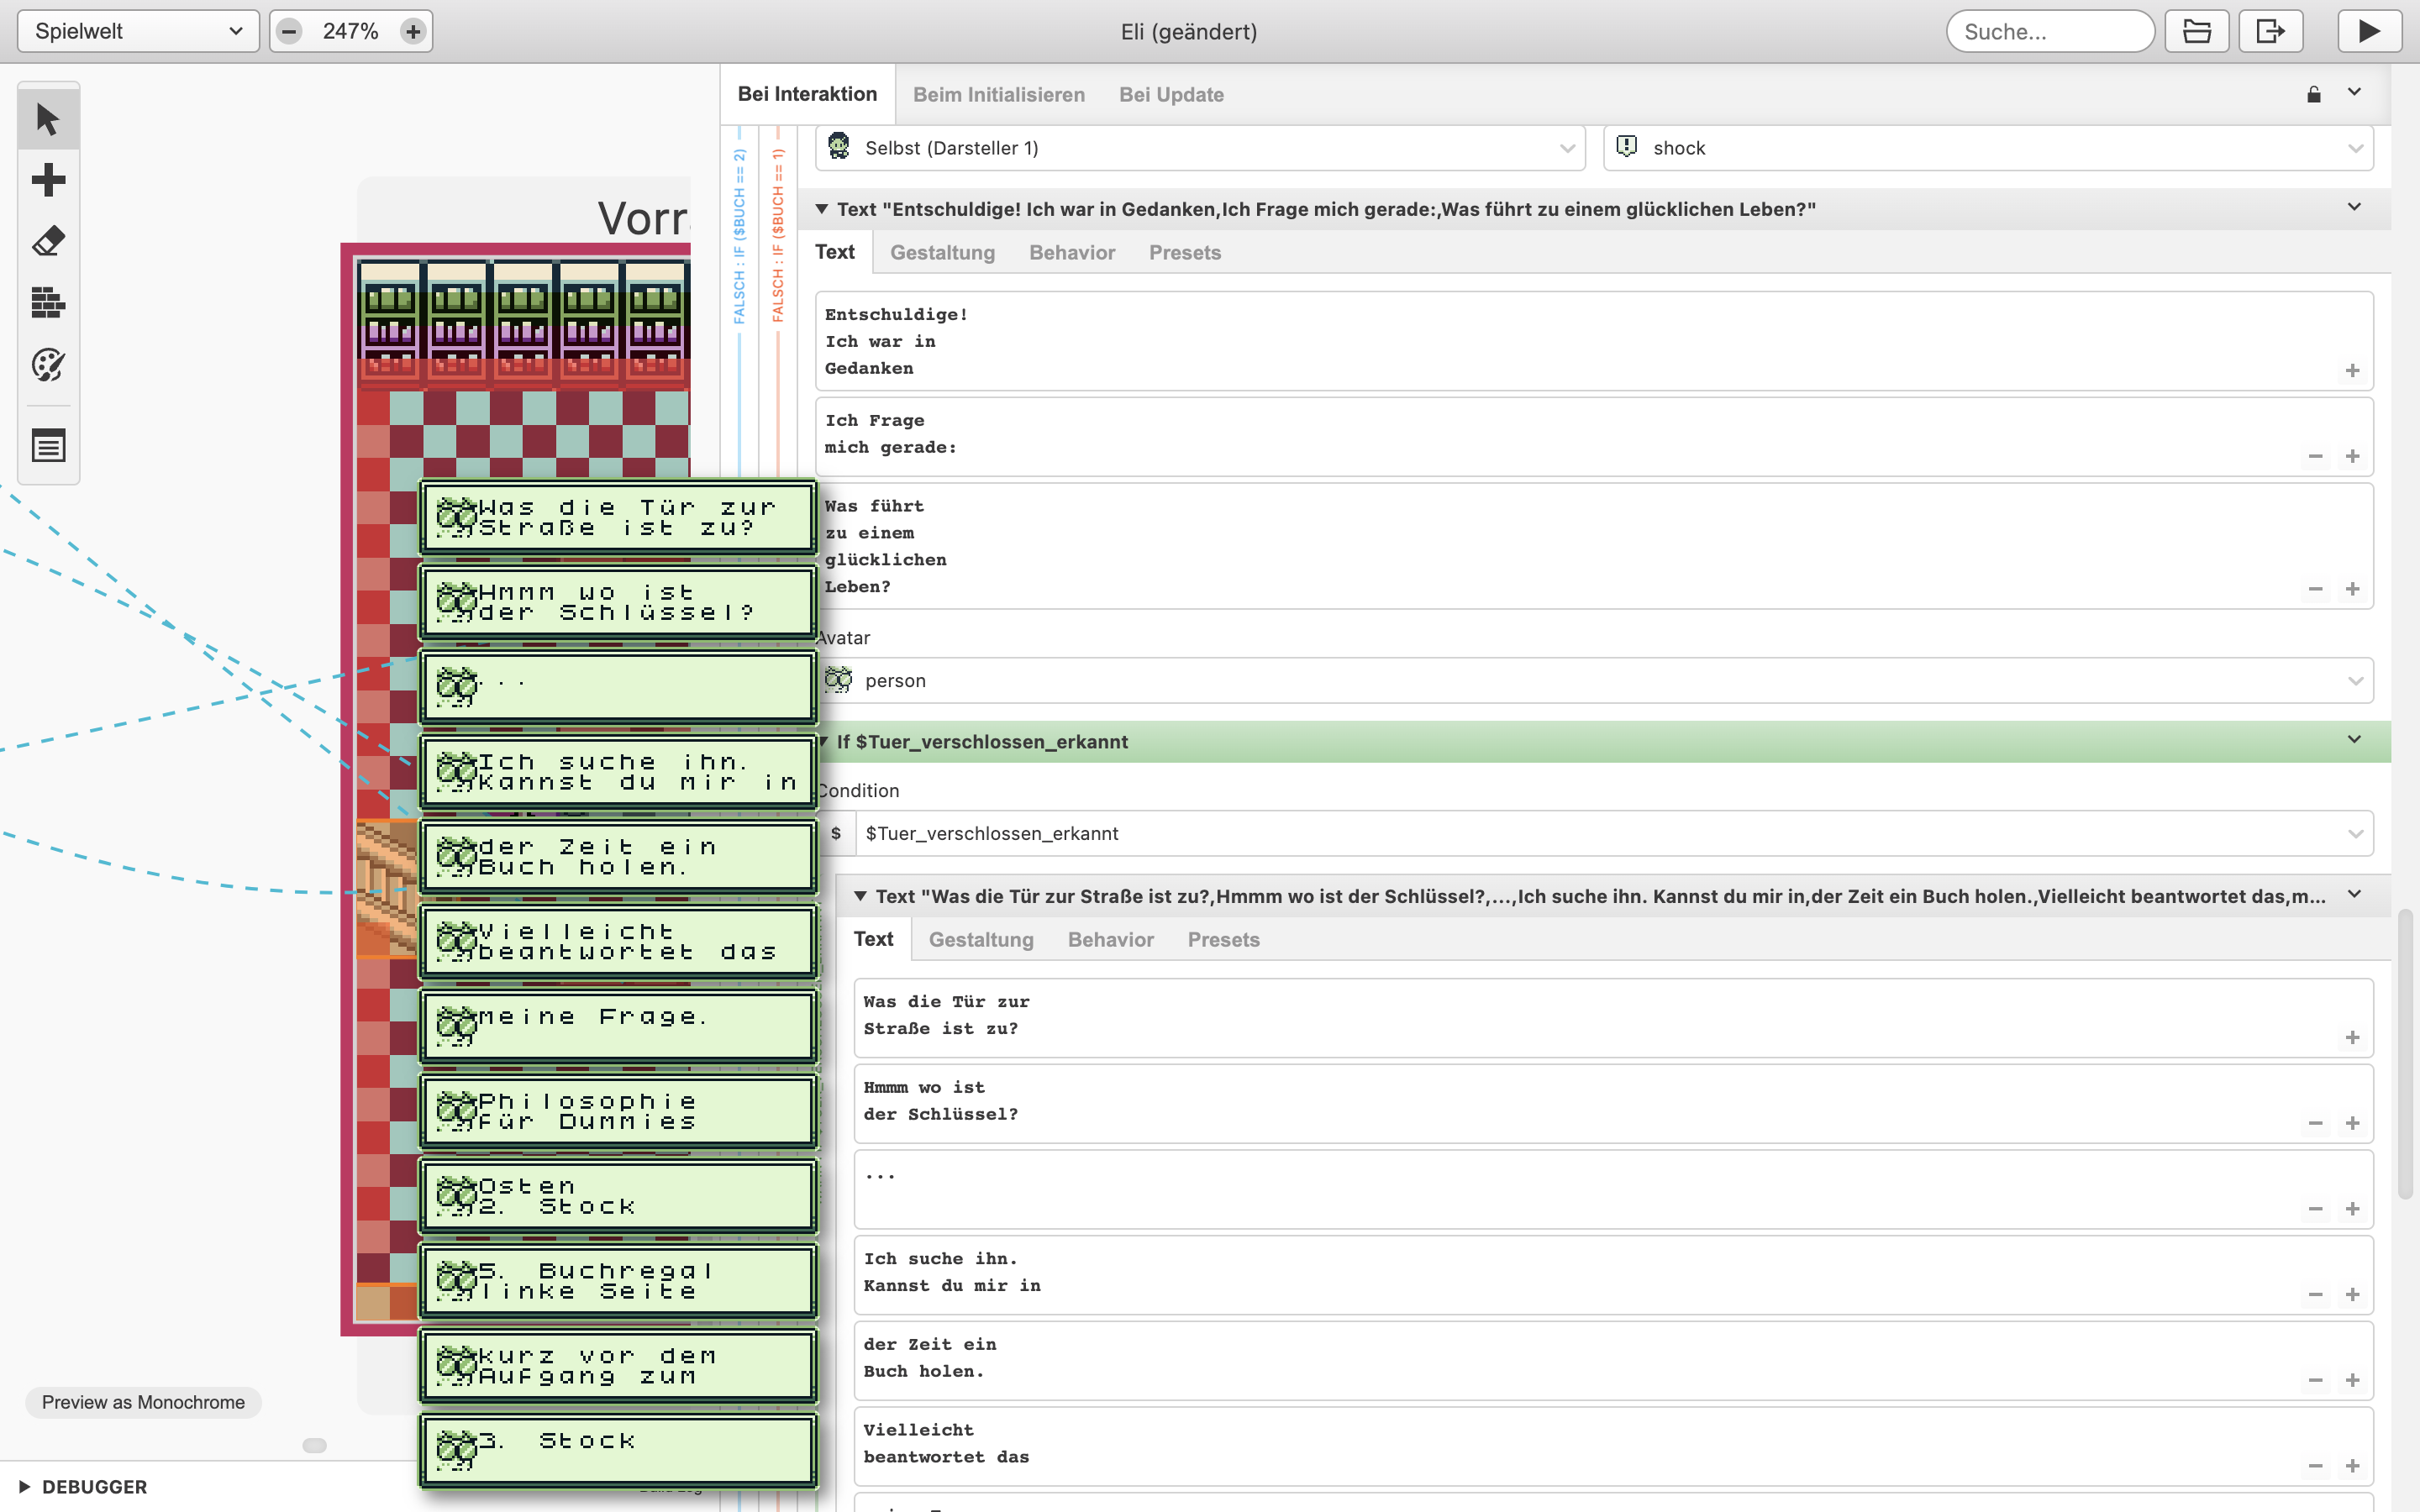Image resolution: width=2420 pixels, height=1512 pixels.
Task: Click the "Osten 2. Stock" dialogue preview
Action: coord(618,1197)
